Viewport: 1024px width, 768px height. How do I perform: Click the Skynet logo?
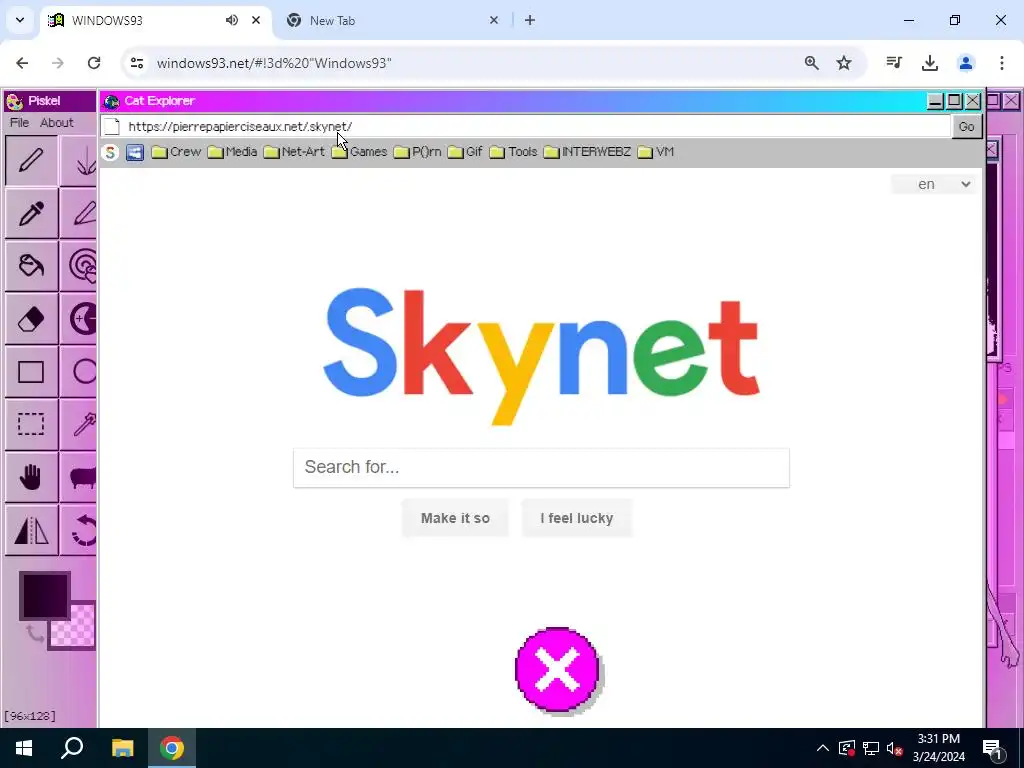coord(541,356)
